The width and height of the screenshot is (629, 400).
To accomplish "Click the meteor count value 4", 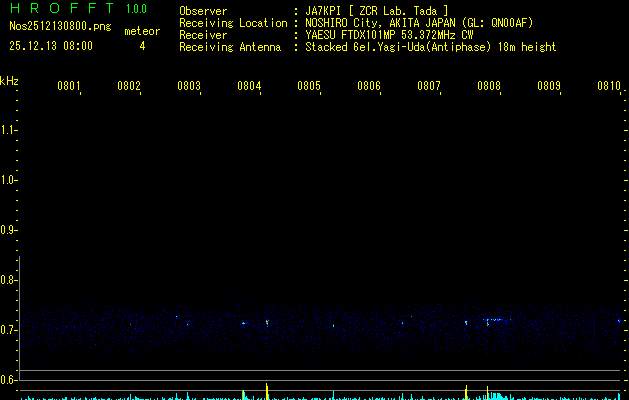I will tap(142, 46).
